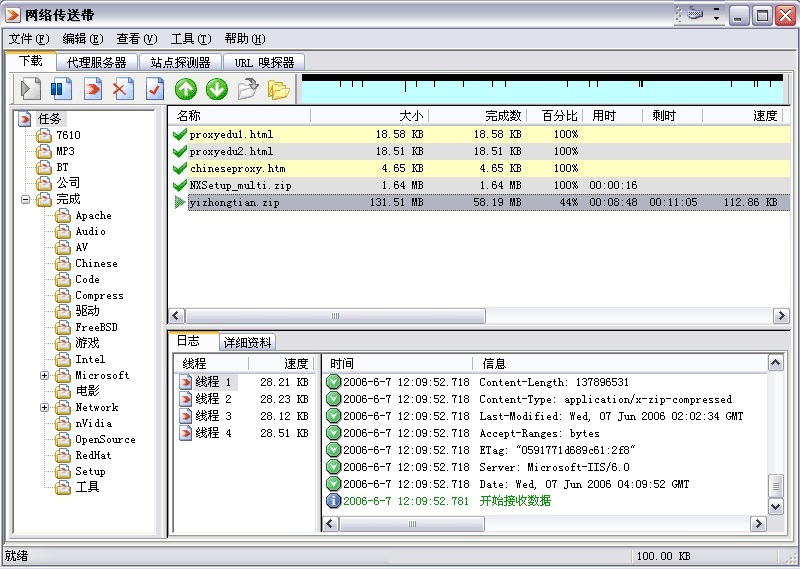Sort by the 名称 column header
The width and height of the screenshot is (800, 569).
point(189,116)
